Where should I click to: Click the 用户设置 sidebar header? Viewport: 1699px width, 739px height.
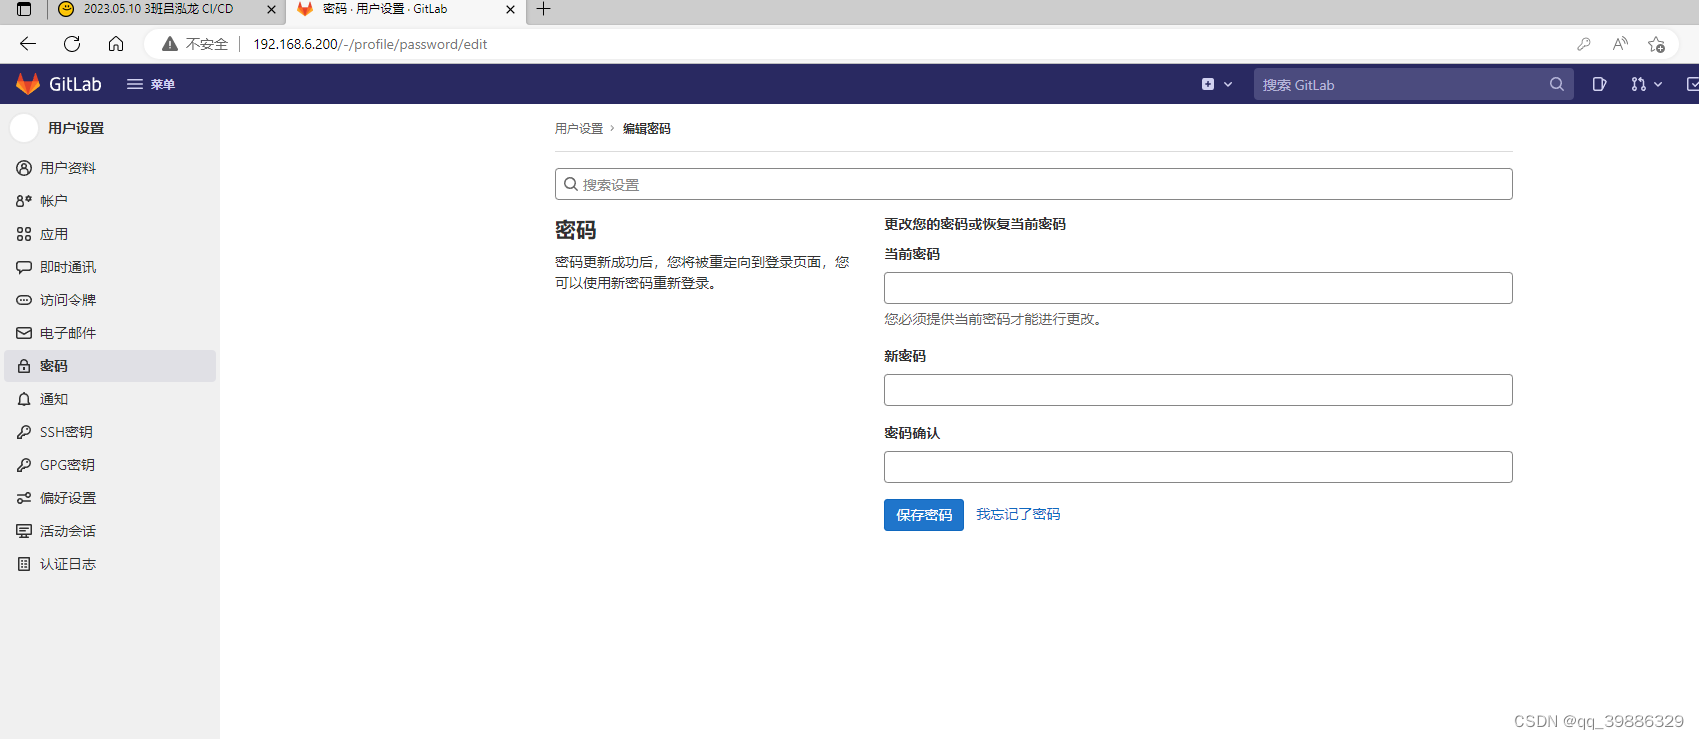click(x=76, y=128)
